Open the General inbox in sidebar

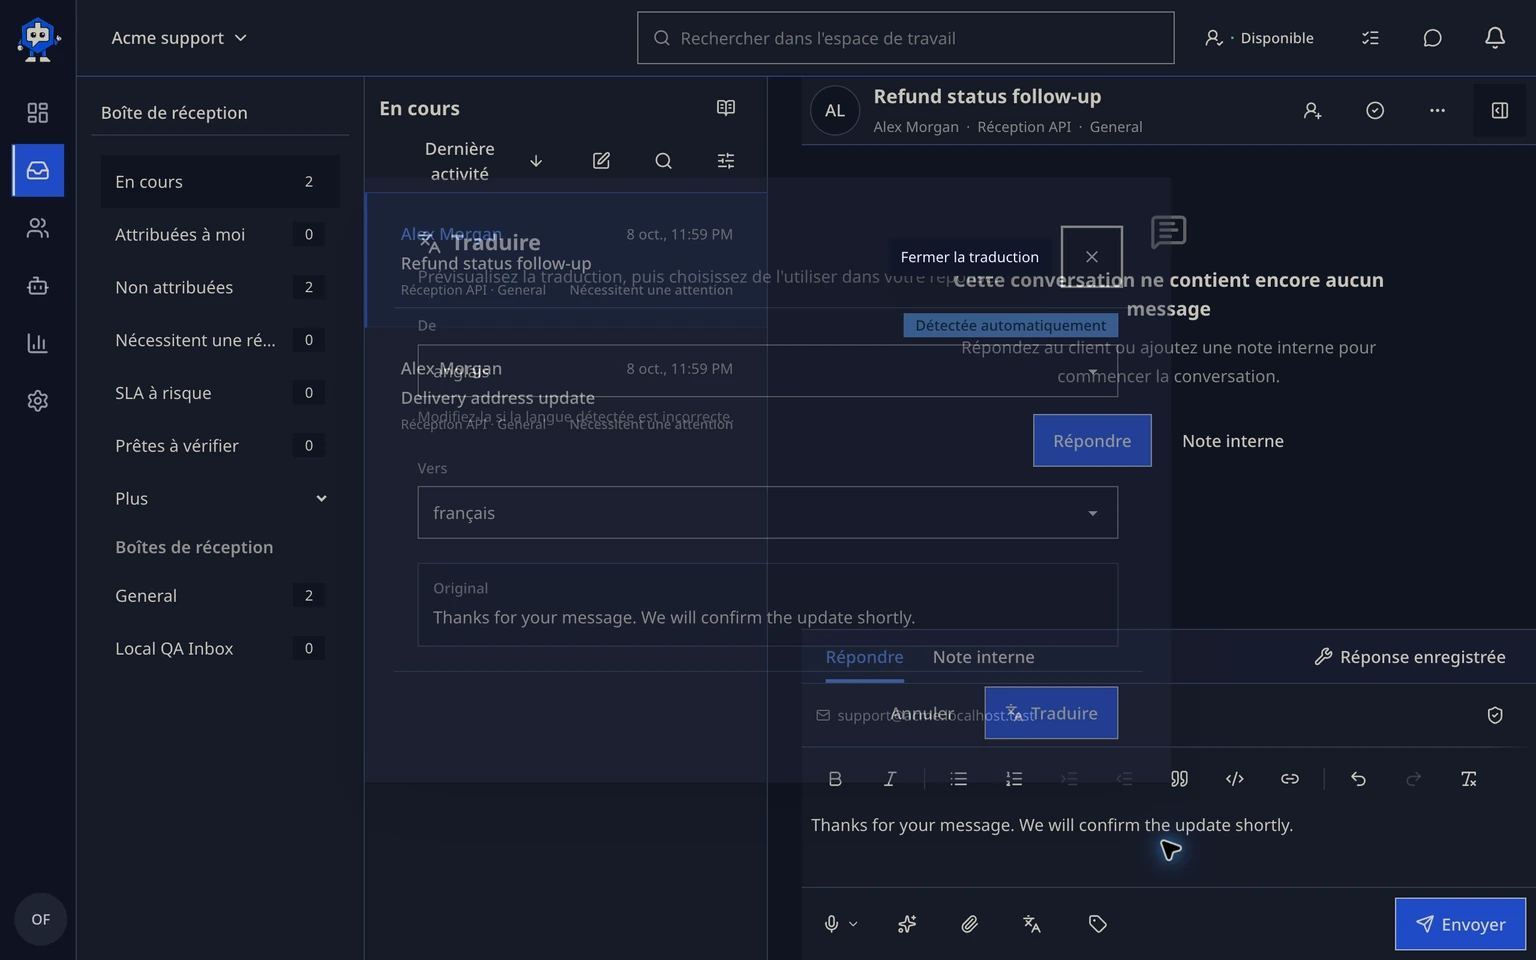pos(220,596)
